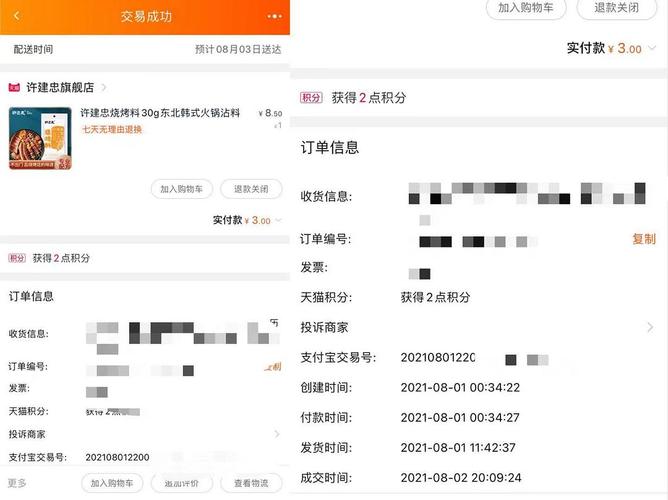Open 投诉商家 row chevron in left screen
This screenshot has height=500, width=668.
(x=276, y=434)
